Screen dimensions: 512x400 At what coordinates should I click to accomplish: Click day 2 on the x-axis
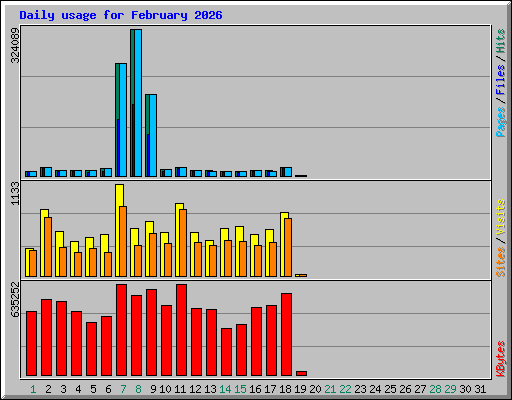(x=48, y=389)
